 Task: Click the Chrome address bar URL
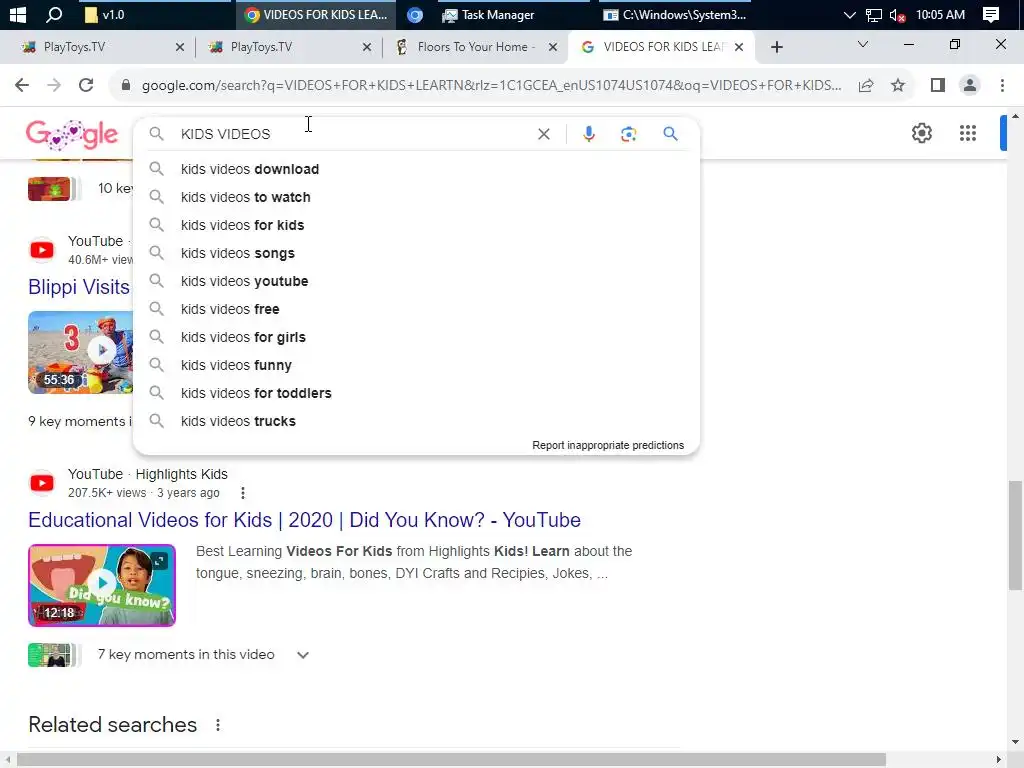tap(491, 85)
